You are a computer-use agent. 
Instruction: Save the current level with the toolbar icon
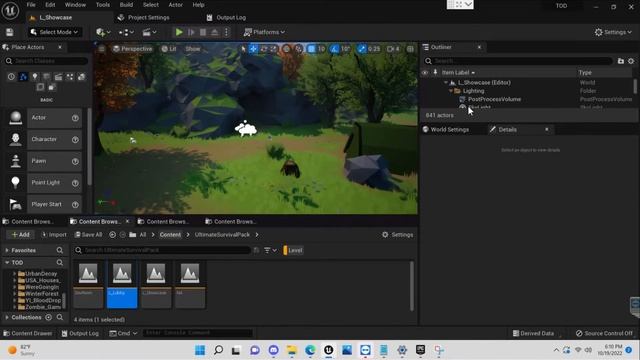[x=10, y=32]
